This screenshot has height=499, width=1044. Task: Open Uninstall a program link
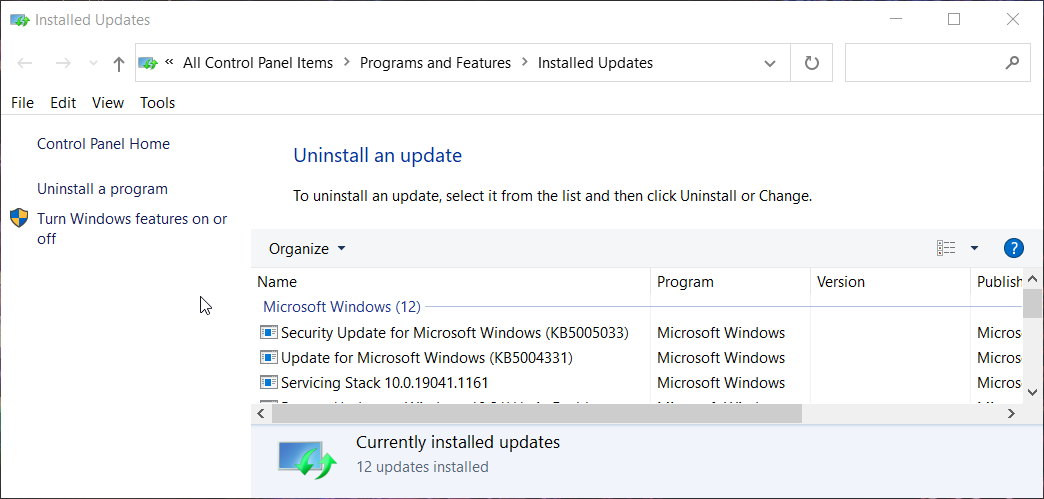tap(102, 189)
